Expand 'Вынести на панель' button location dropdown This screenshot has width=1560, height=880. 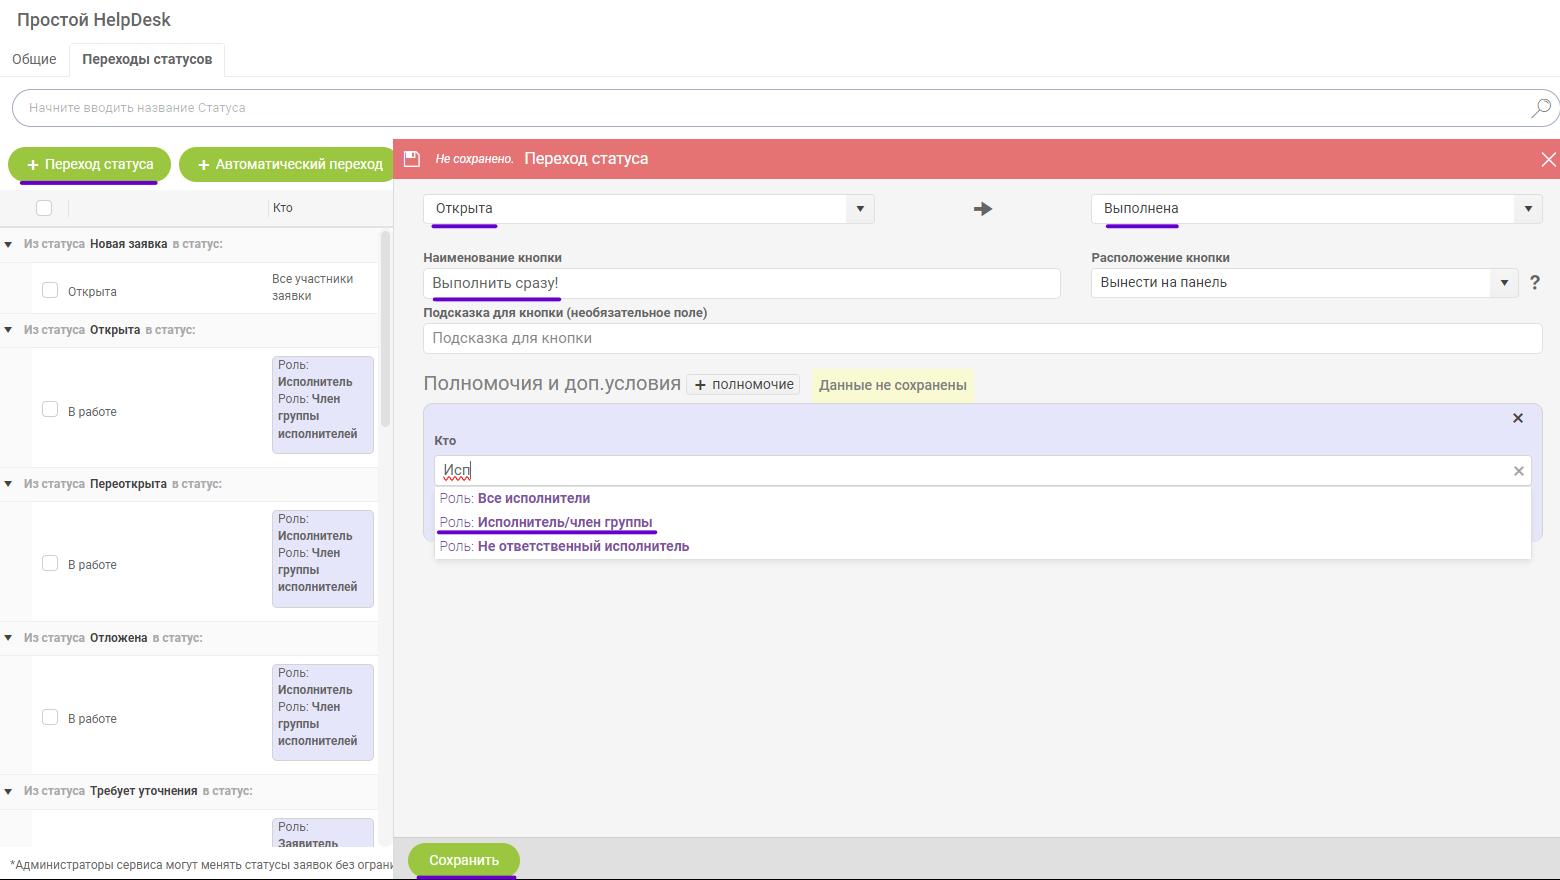(1503, 283)
